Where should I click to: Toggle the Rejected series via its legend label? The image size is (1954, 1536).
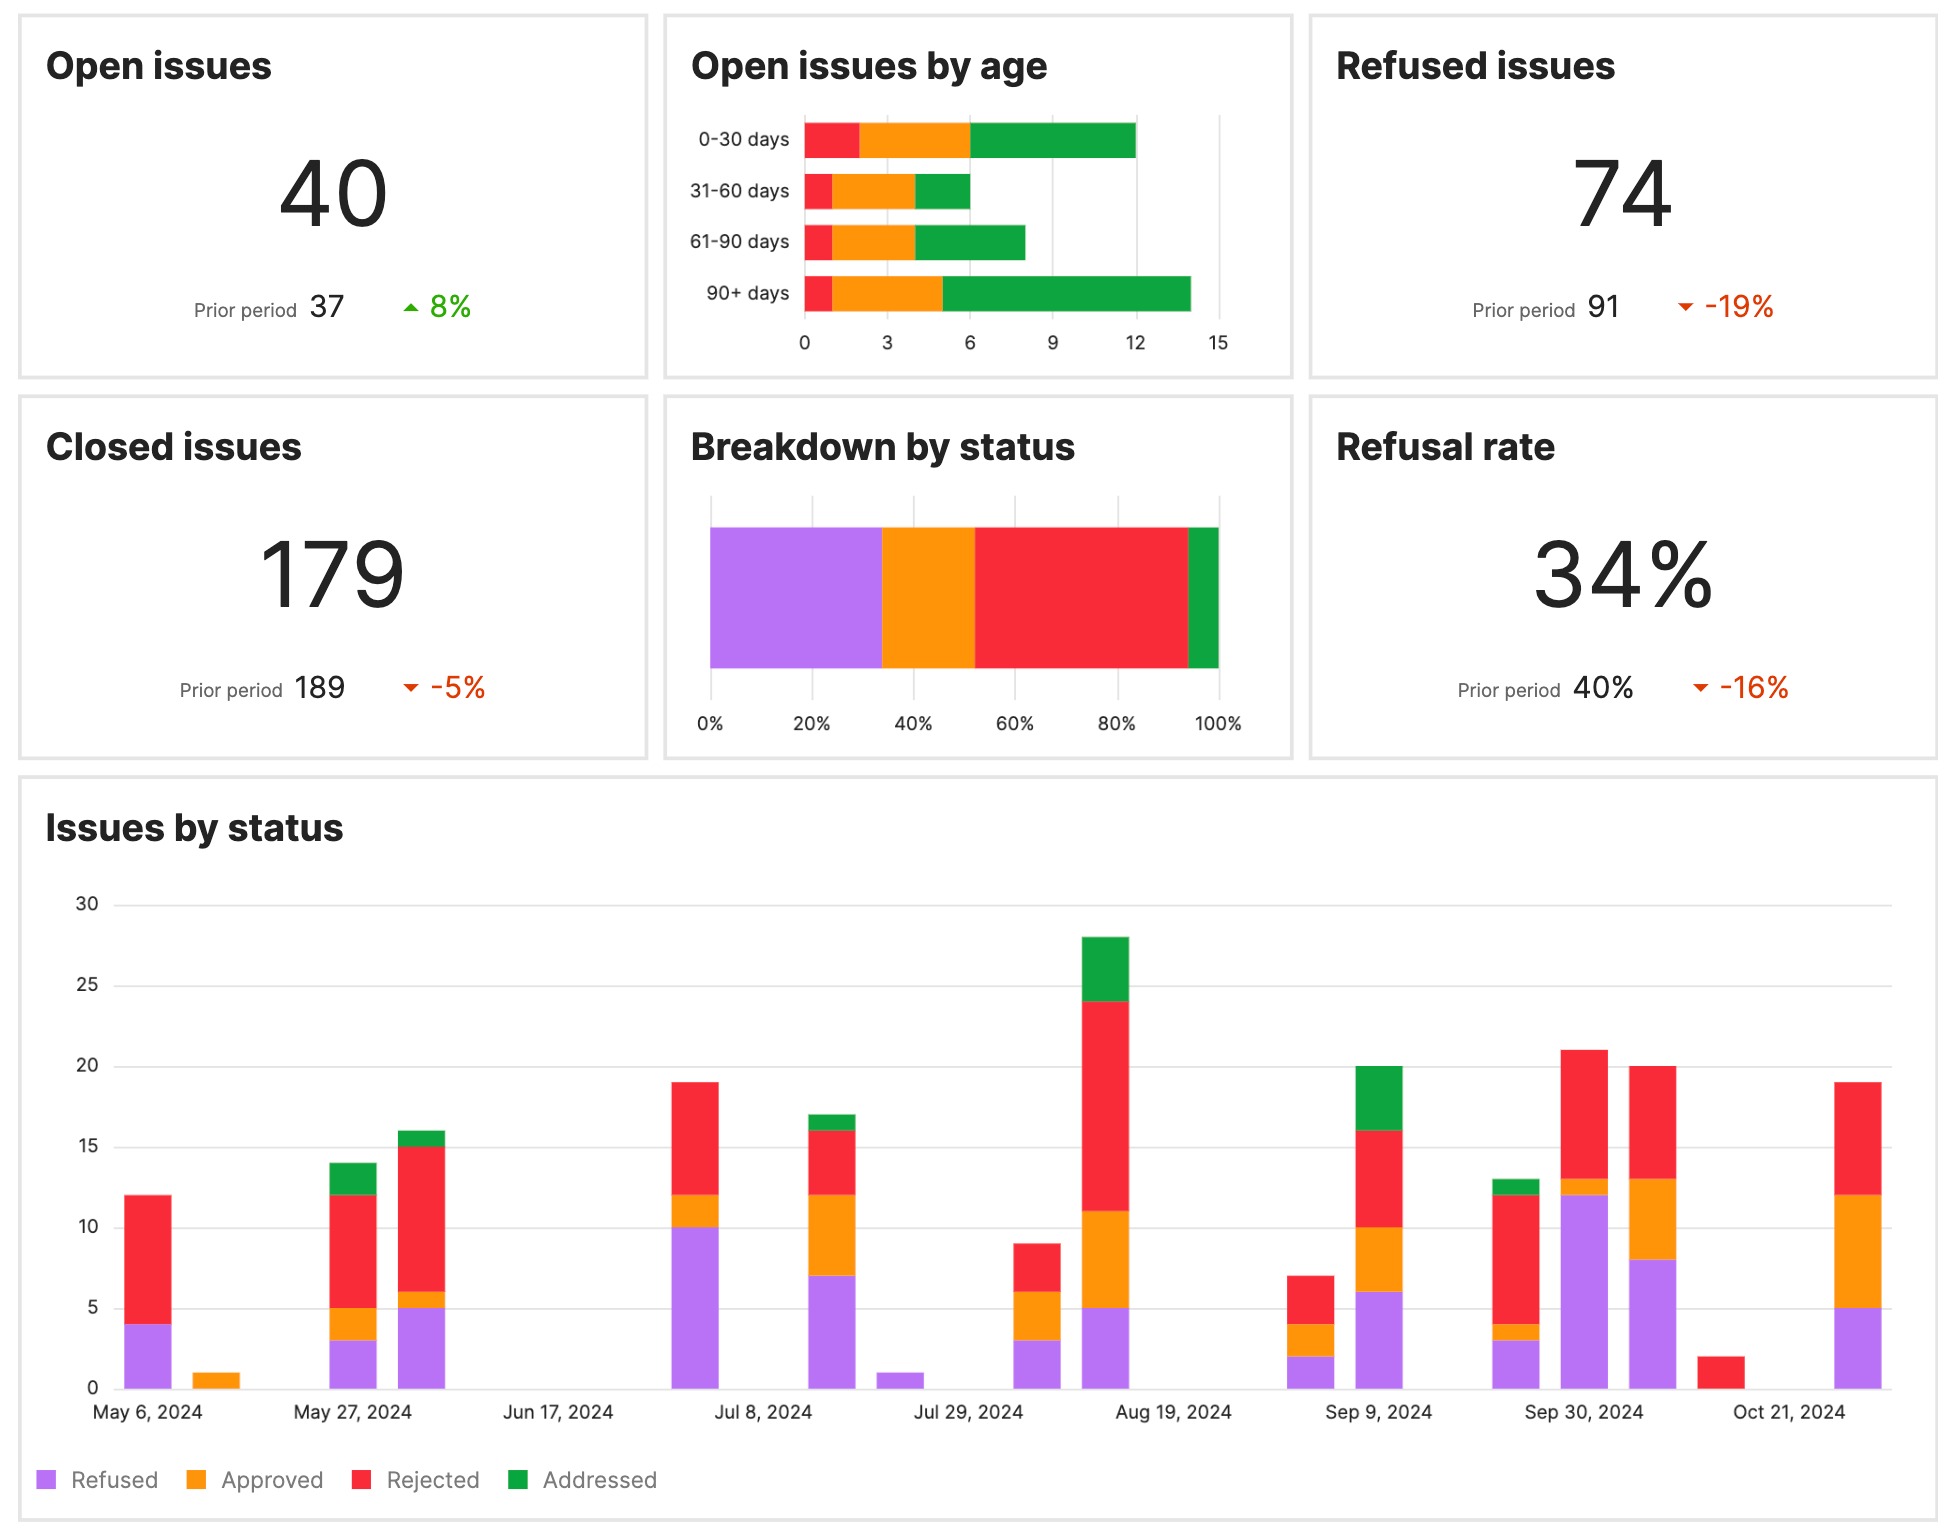(x=432, y=1480)
